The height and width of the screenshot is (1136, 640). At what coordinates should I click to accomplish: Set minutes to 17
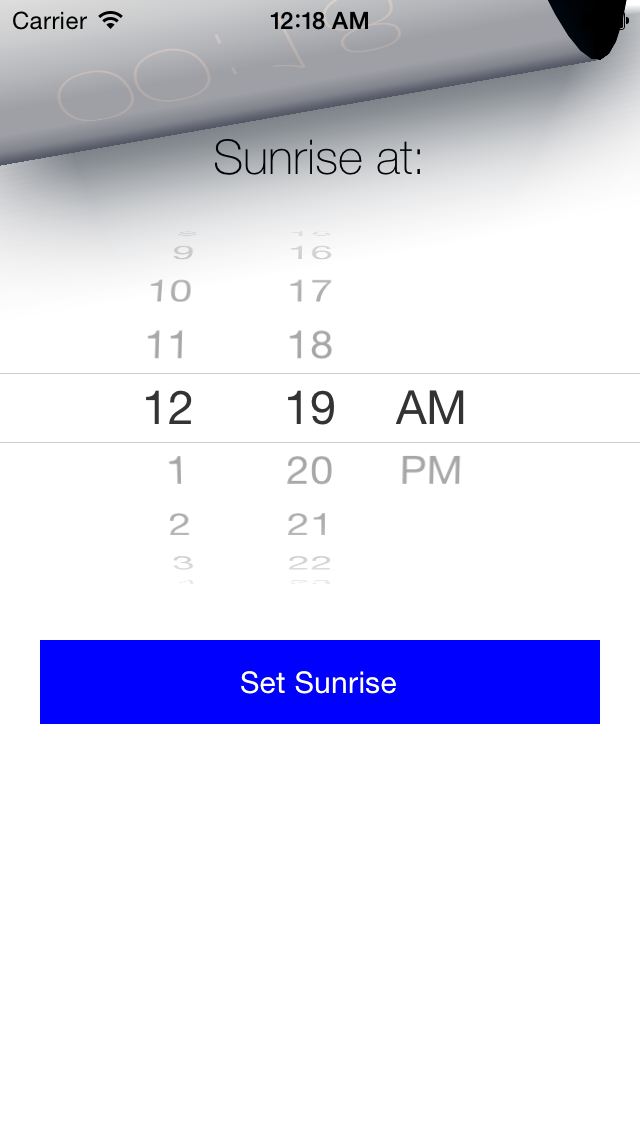click(310, 291)
